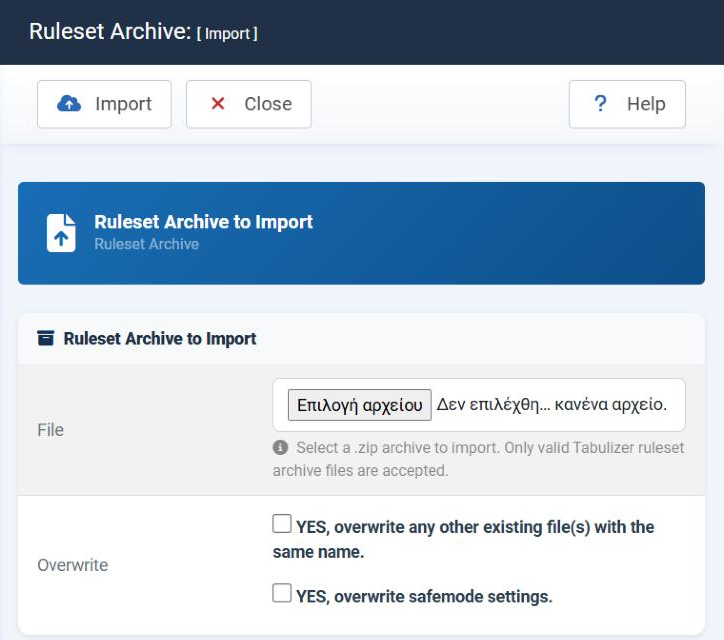724x640 pixels.
Task: Click the file input field showing no file selected
Action: pyautogui.click(x=479, y=405)
